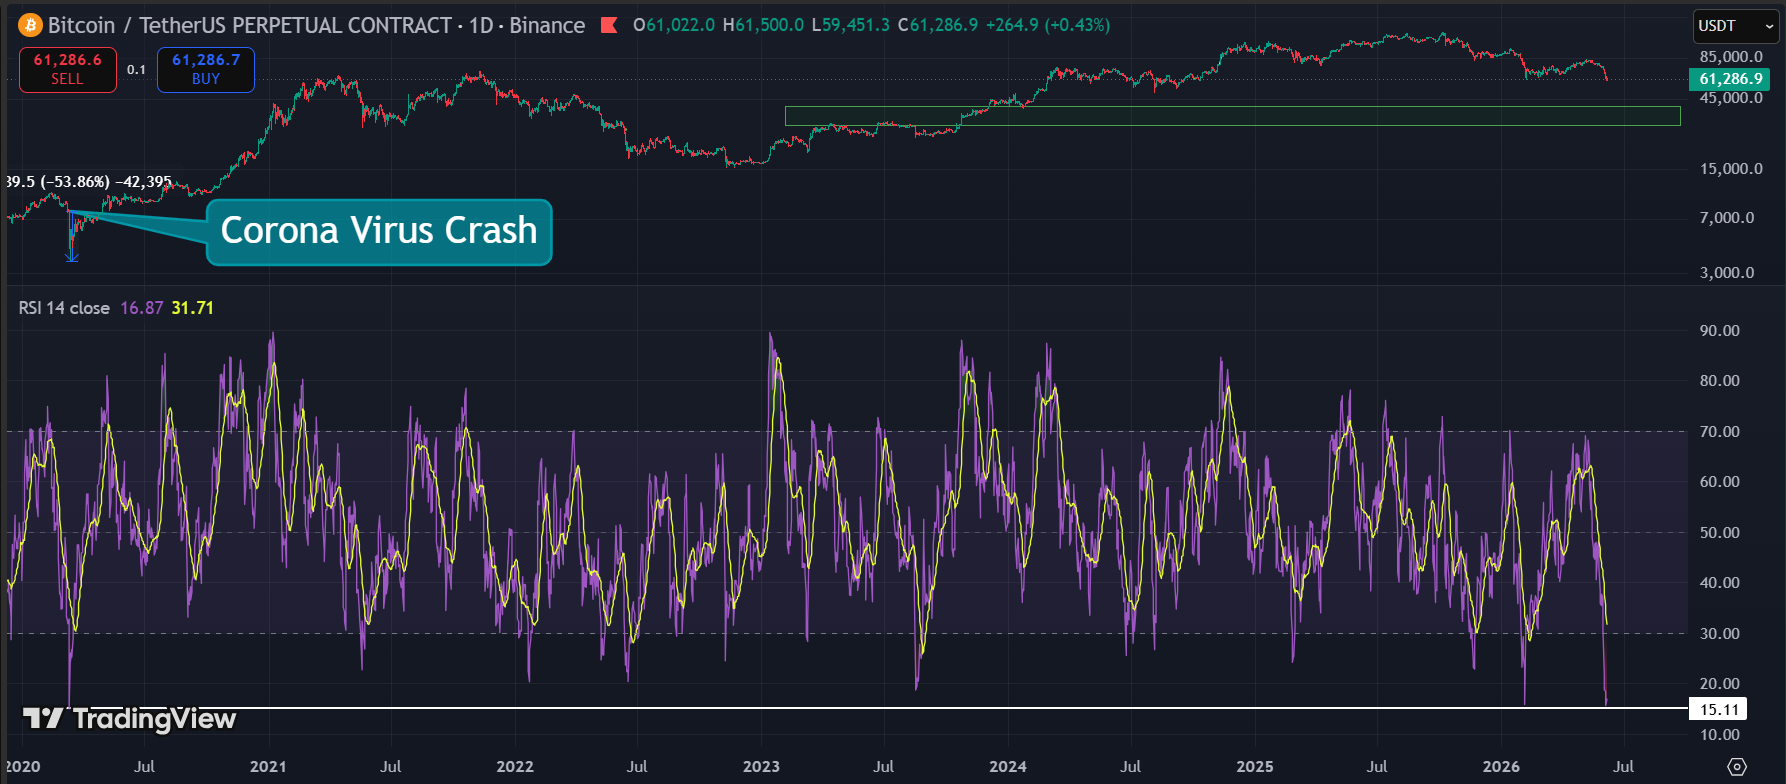This screenshot has width=1786, height=784.
Task: Click the 70.00 RSI axis label
Action: click(1720, 432)
